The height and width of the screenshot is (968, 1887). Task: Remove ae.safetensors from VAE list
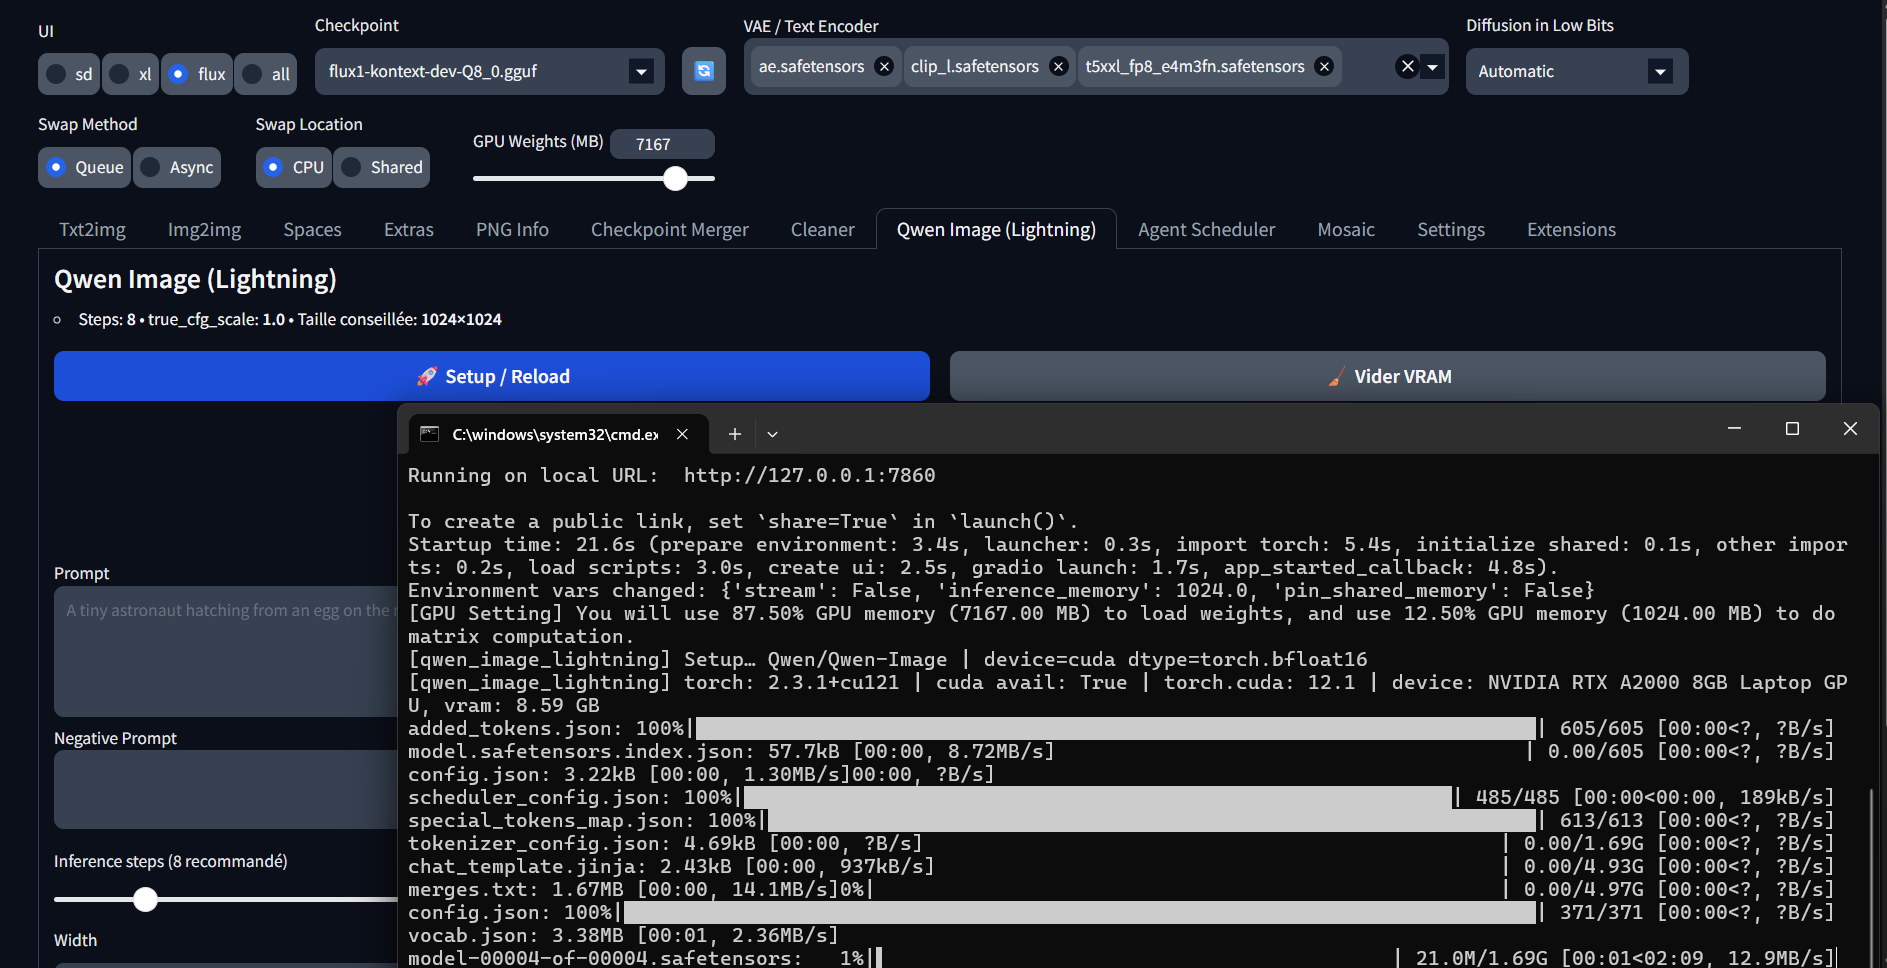point(884,66)
